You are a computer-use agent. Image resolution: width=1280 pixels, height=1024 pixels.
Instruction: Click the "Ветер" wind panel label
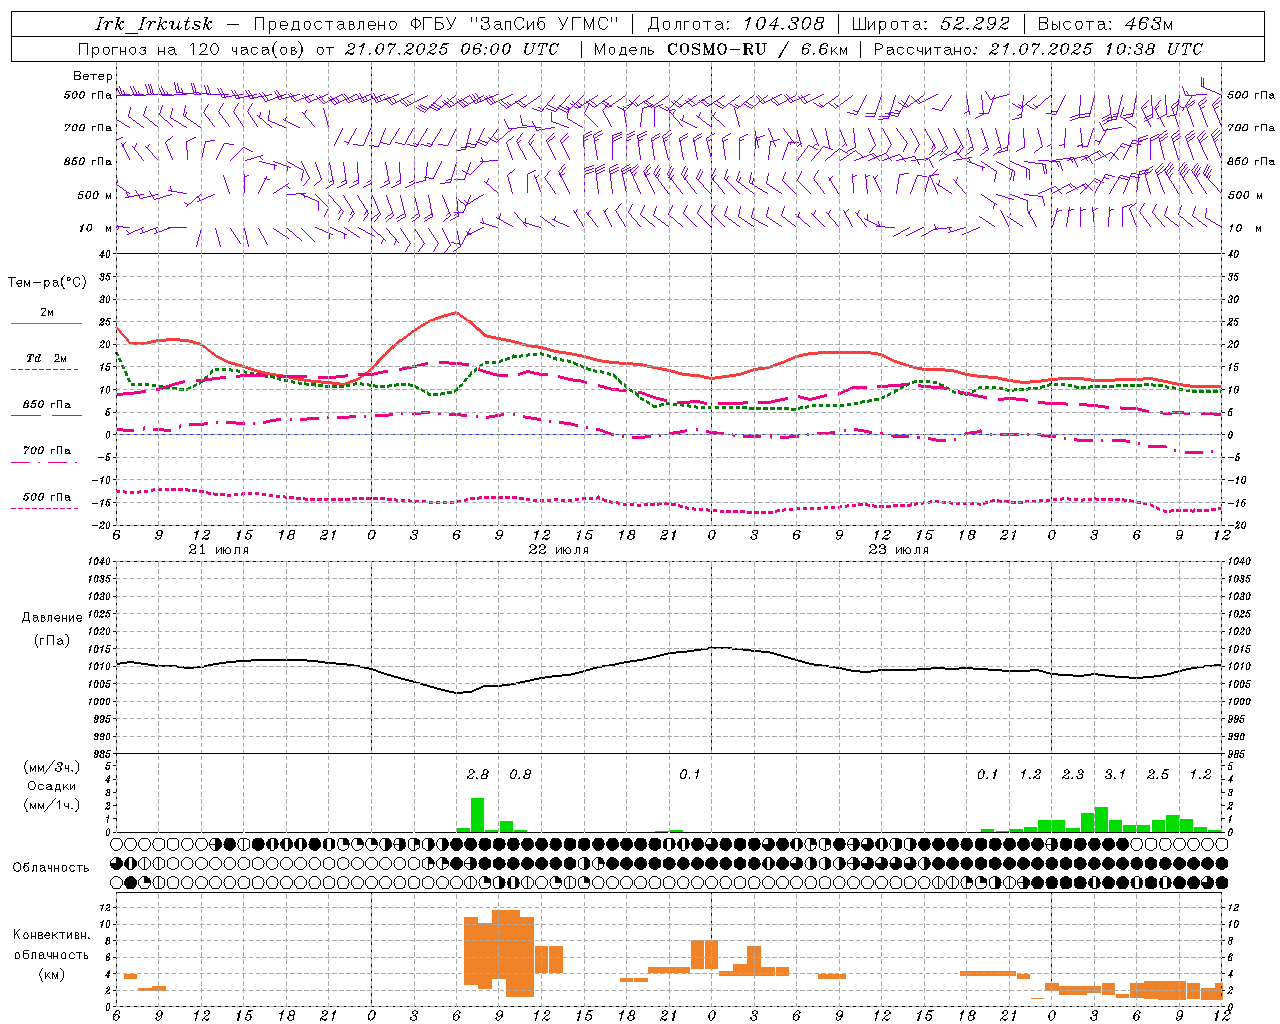pyautogui.click(x=93, y=76)
